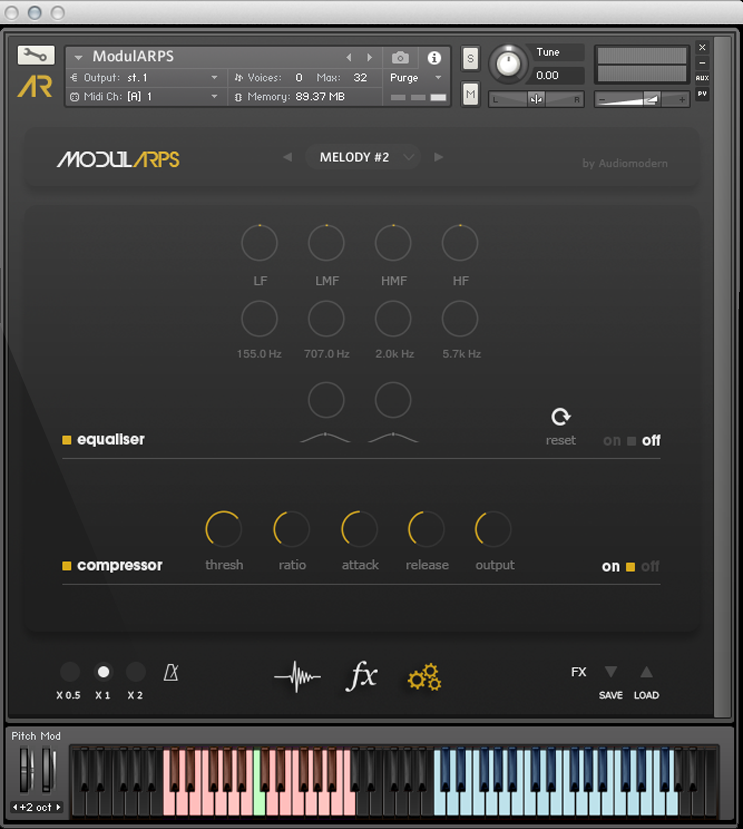Minimize instrument view with minus button
The width and height of the screenshot is (743, 829).
(x=702, y=62)
